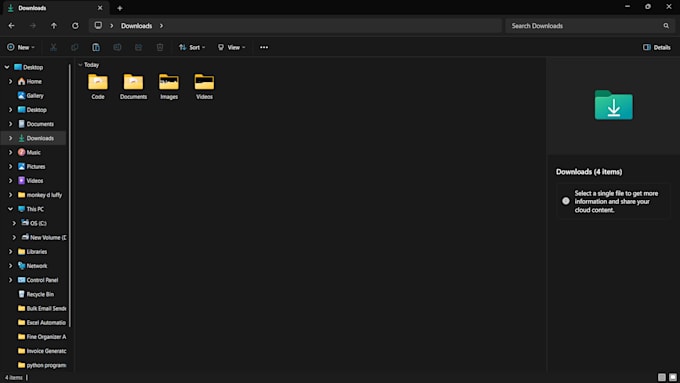
Task: Click the Share icon in toolbar
Action: coord(138,47)
